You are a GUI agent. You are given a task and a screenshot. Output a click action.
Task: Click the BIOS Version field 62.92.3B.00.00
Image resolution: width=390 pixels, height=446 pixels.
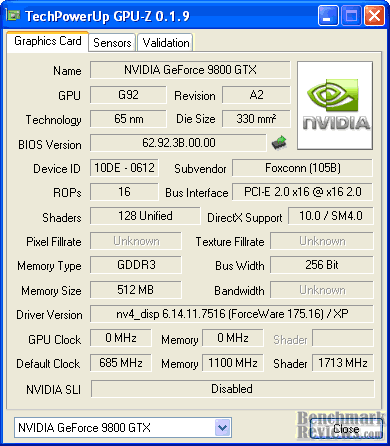[x=178, y=143]
